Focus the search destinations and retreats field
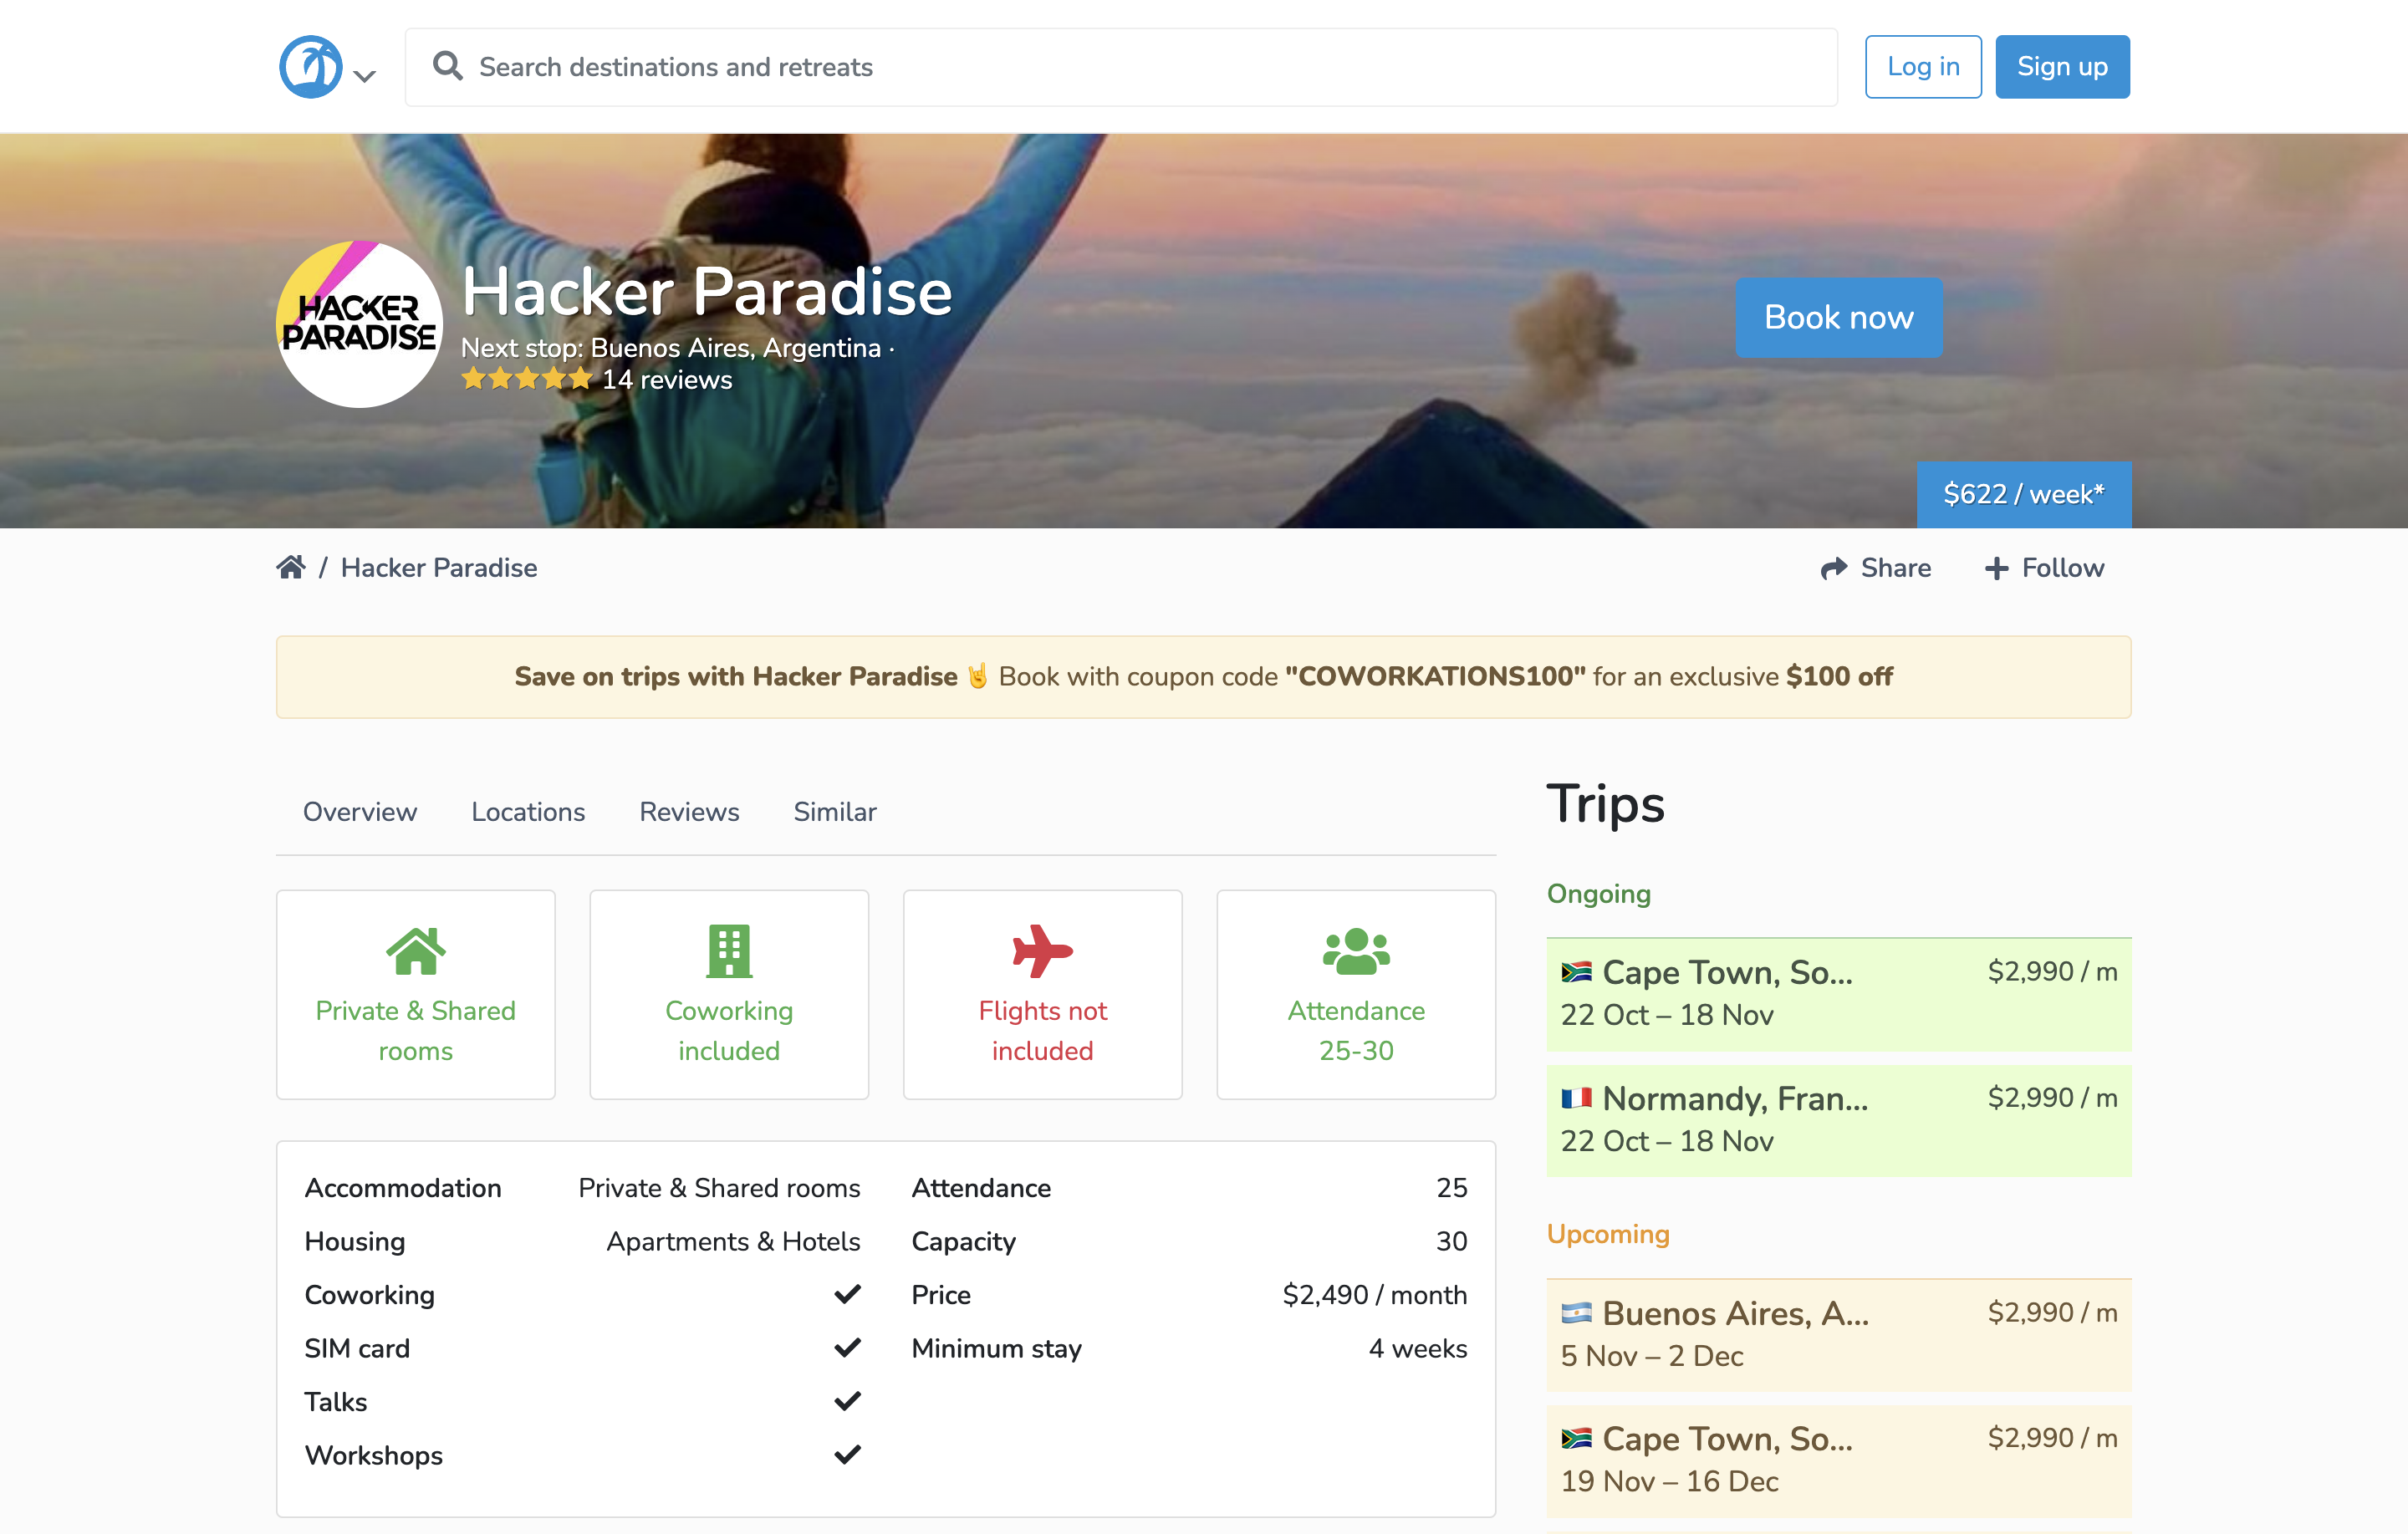This screenshot has width=2408, height=1534. (x=1121, y=67)
